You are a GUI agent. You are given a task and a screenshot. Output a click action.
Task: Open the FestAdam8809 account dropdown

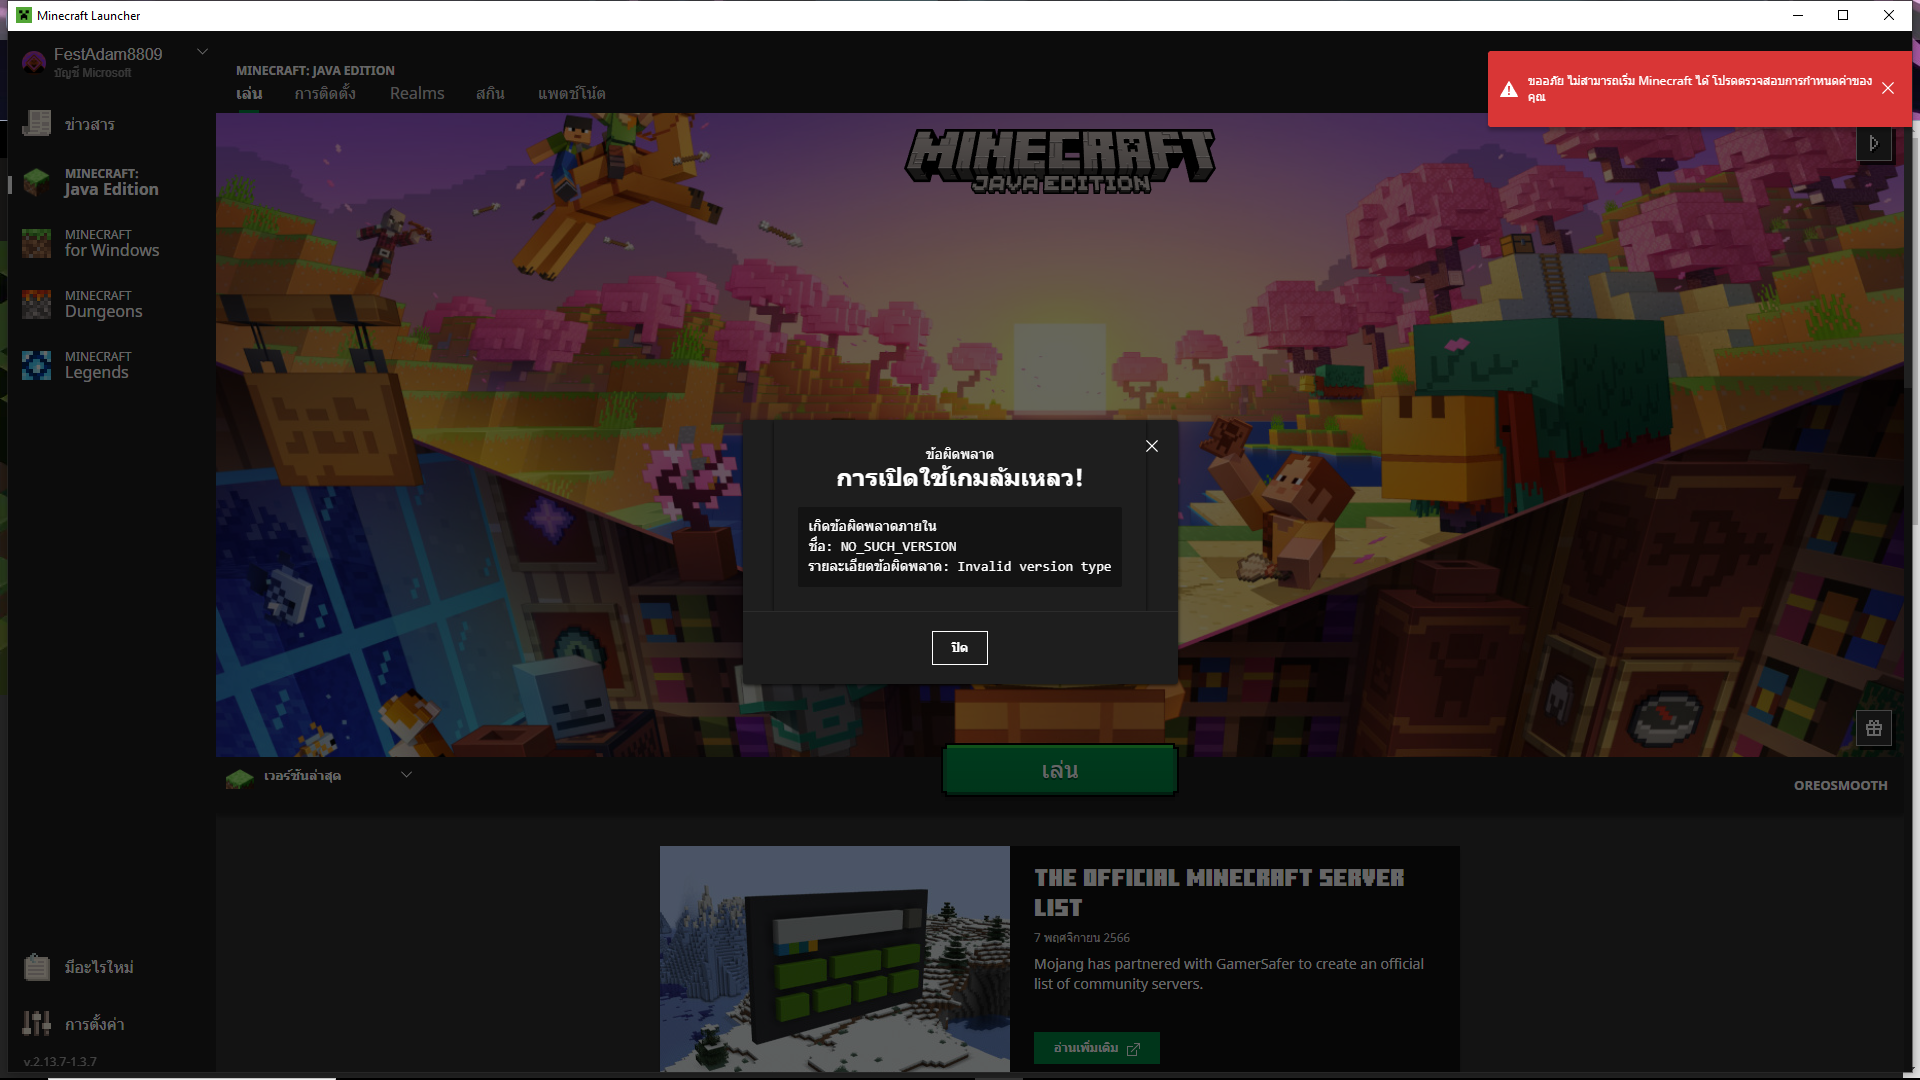[202, 52]
